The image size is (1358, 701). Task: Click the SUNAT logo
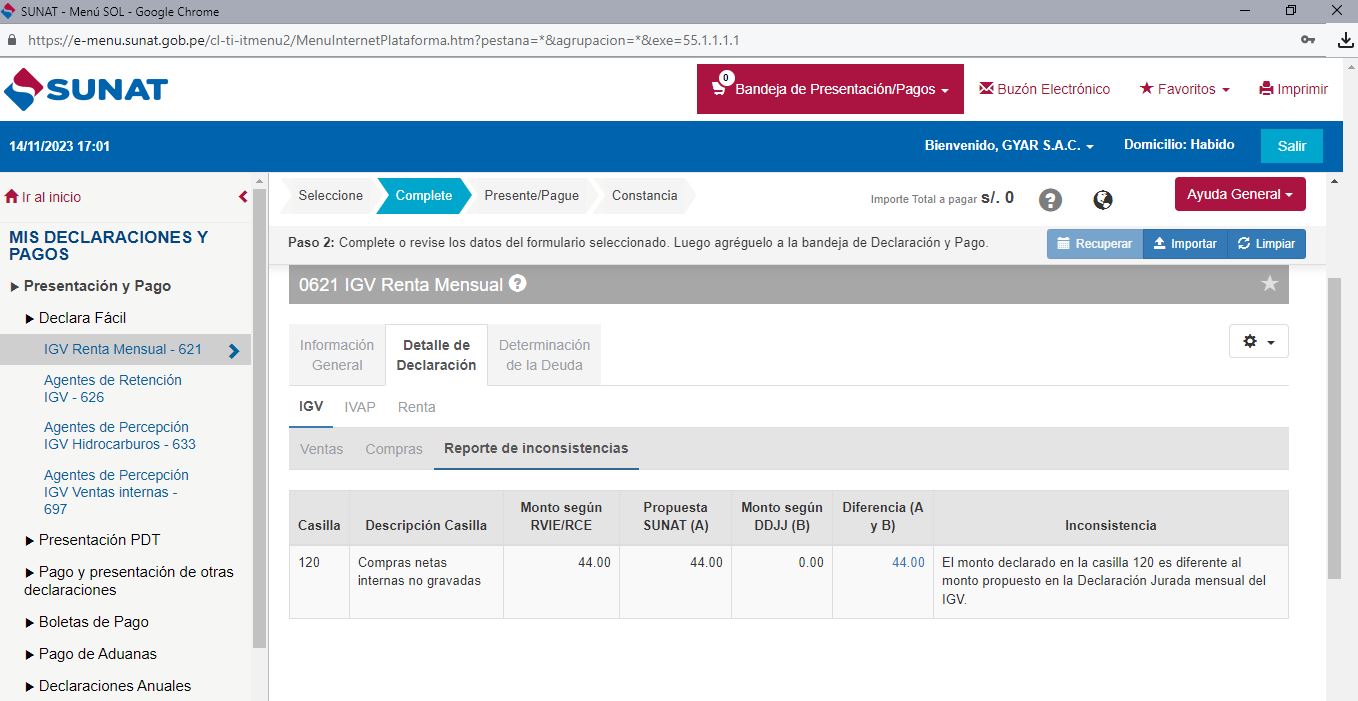(86, 89)
